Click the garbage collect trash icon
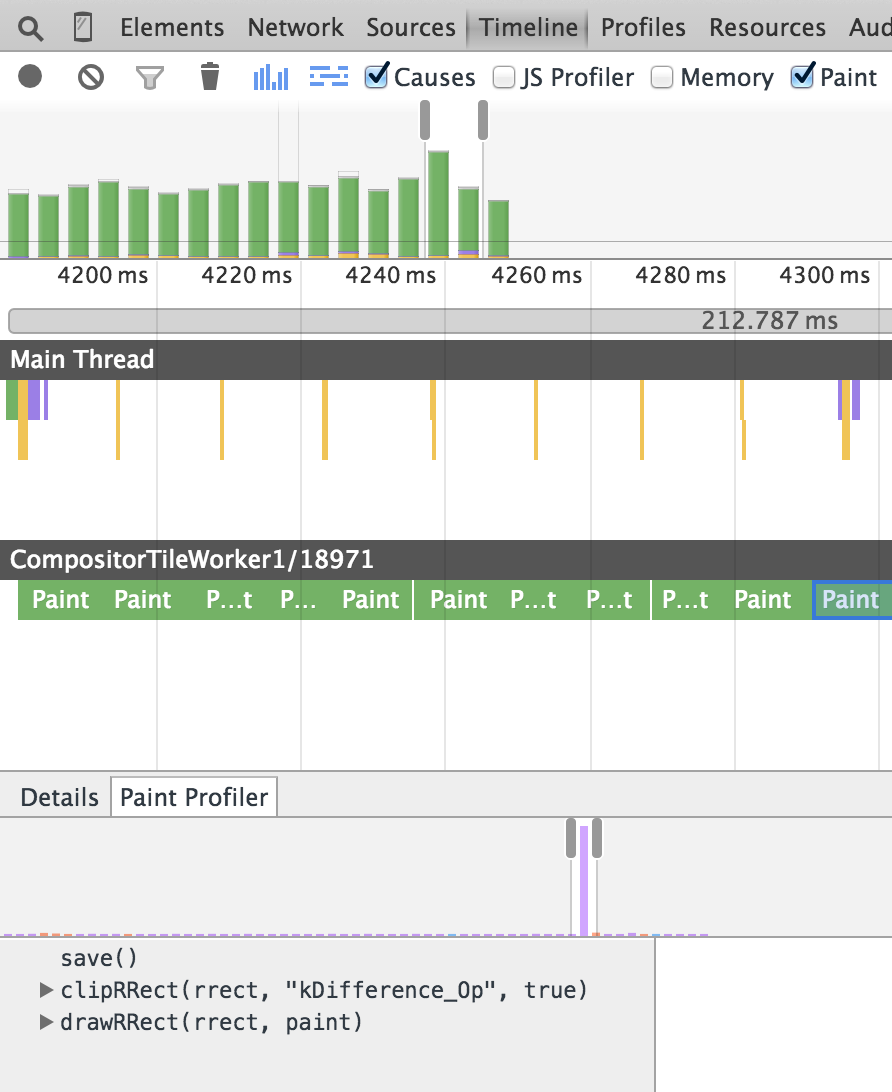This screenshot has width=892, height=1092. point(210,76)
